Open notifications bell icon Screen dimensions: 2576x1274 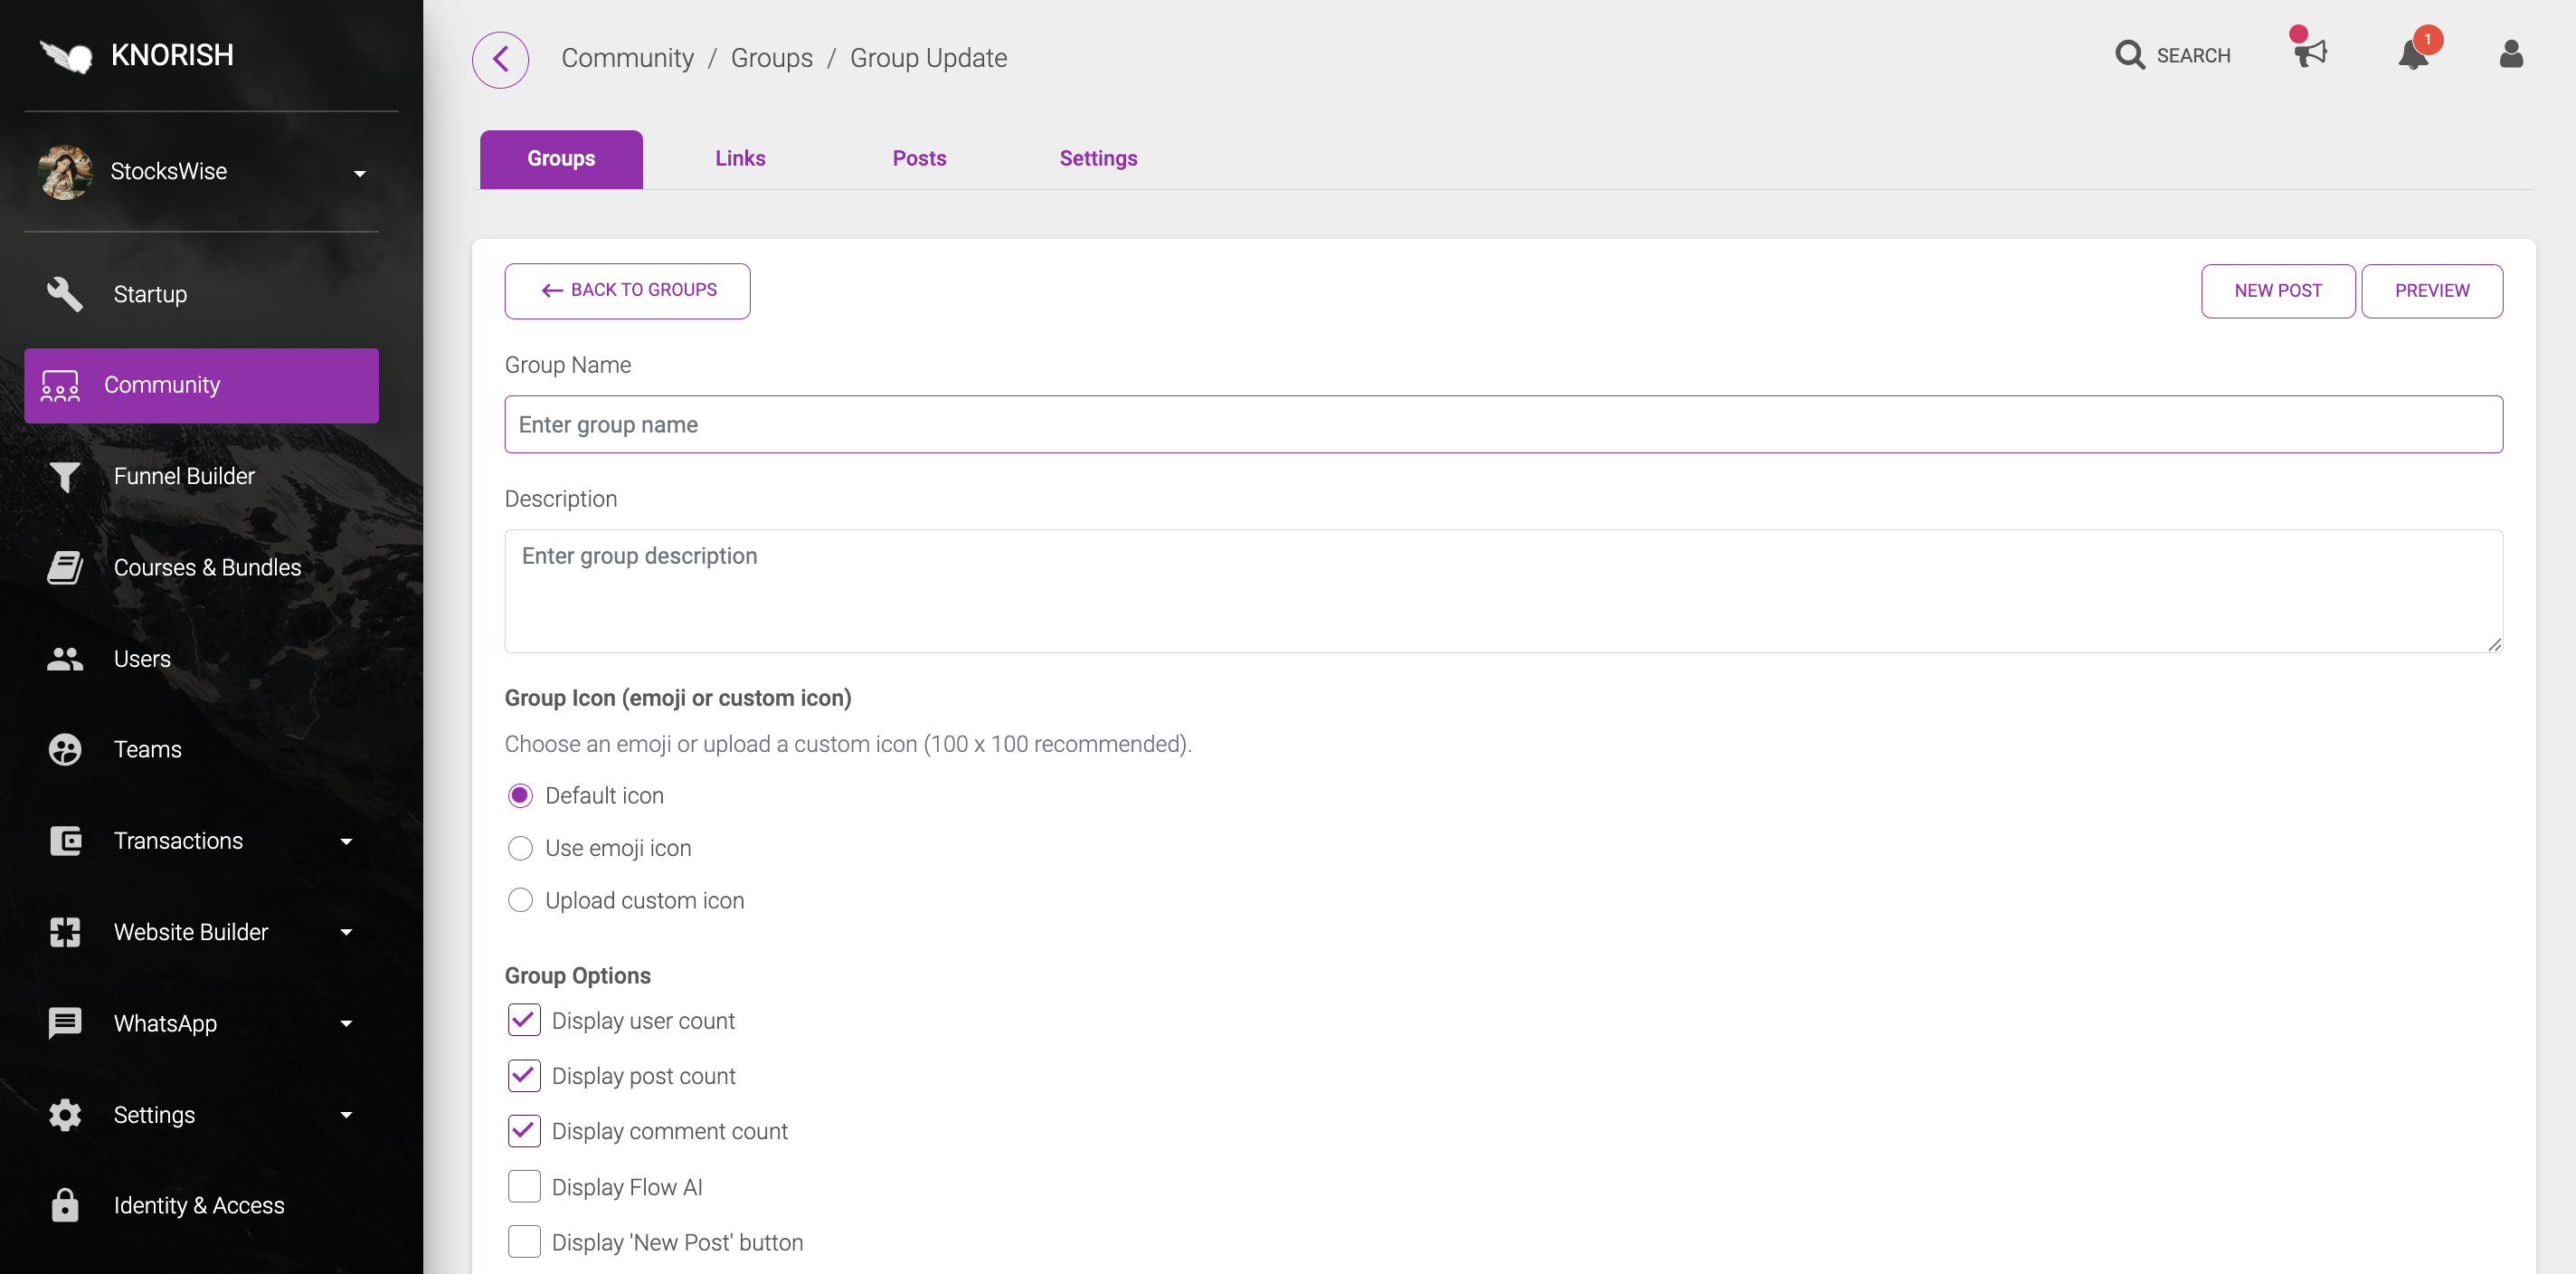click(x=2413, y=54)
